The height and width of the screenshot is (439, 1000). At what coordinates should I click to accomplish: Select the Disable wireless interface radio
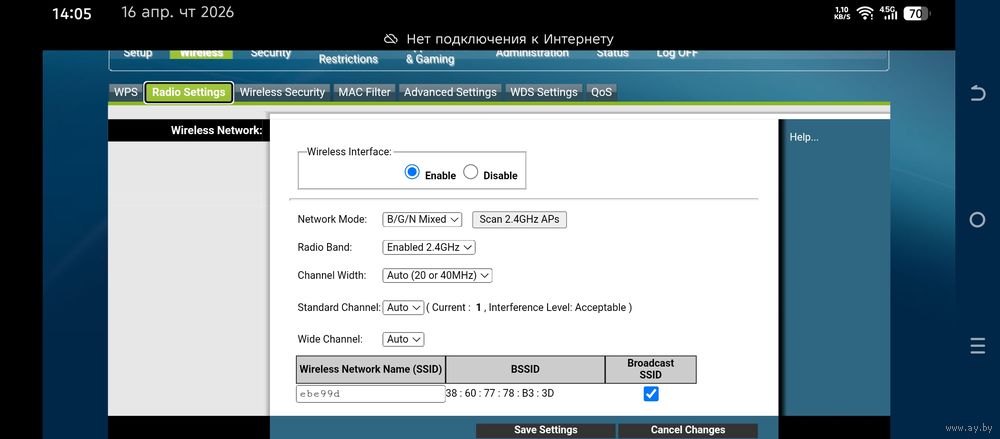point(471,172)
